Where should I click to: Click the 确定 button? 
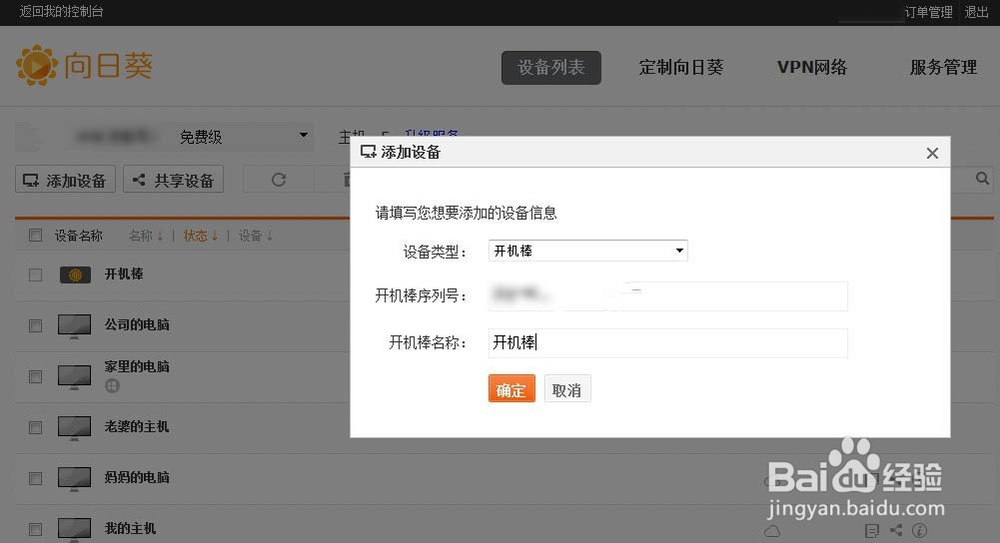511,389
